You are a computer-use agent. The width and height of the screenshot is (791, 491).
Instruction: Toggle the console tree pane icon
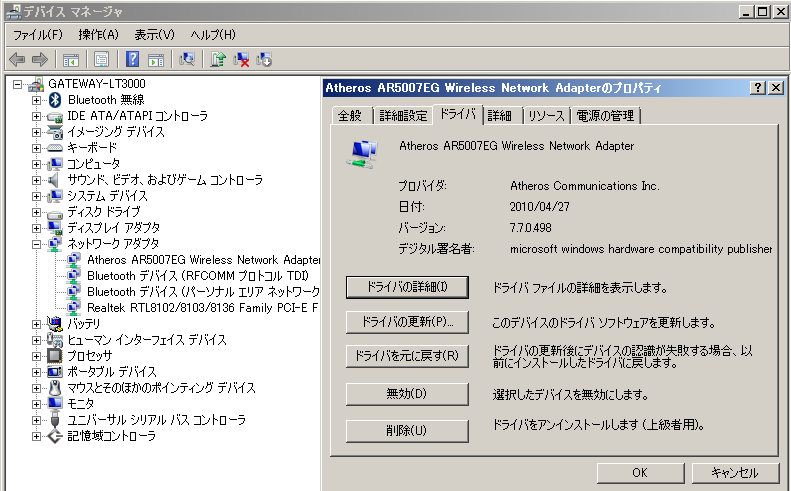click(x=71, y=60)
